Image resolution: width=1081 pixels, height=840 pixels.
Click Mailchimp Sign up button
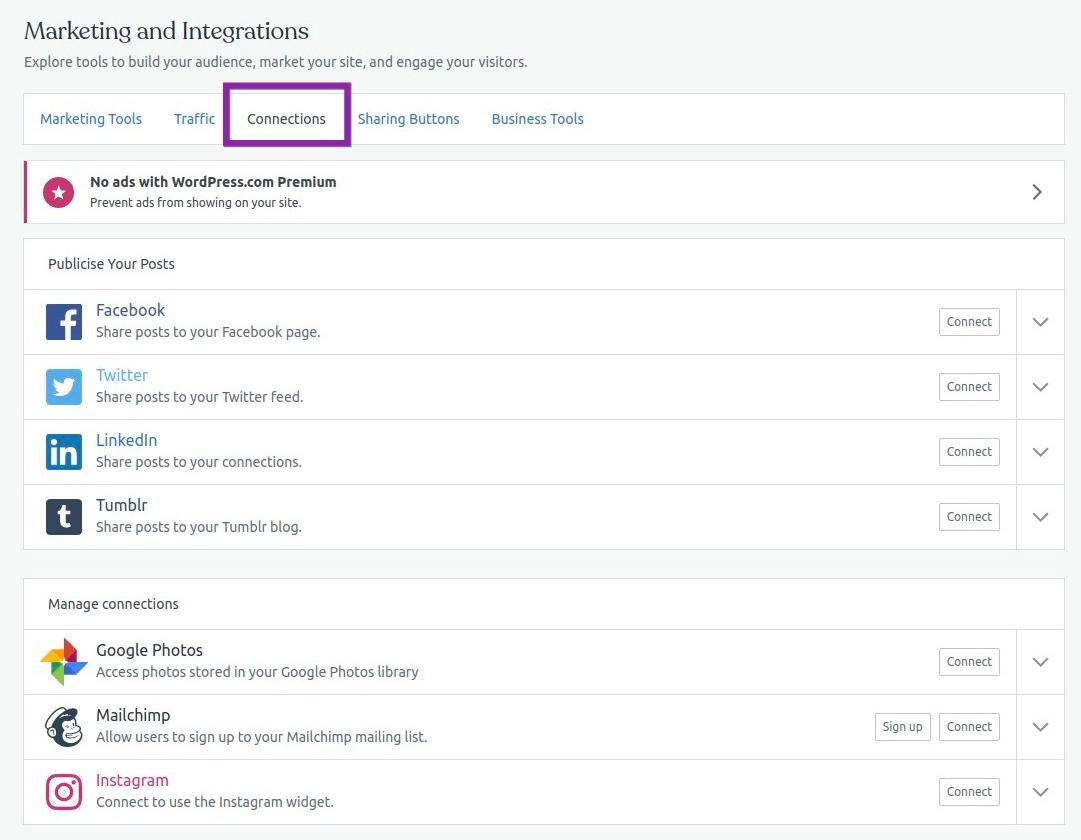pyautogui.click(x=902, y=727)
